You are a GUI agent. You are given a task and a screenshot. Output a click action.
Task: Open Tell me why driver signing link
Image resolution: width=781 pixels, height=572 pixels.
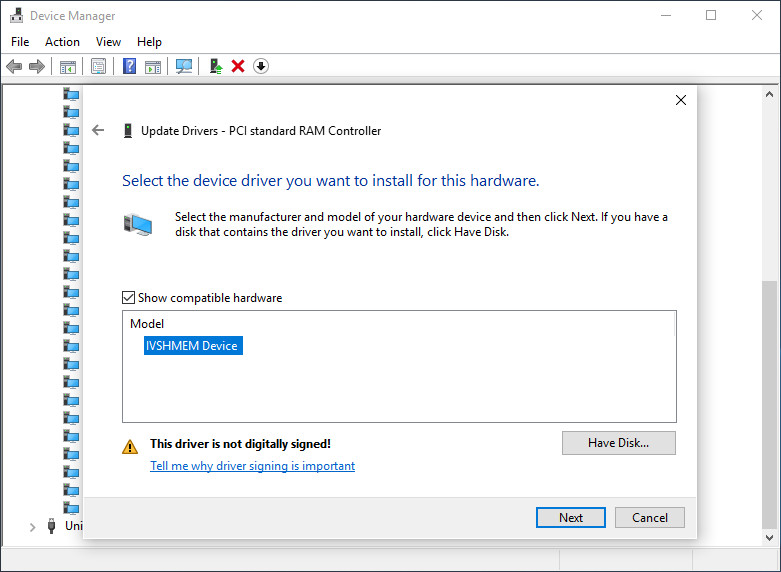pyautogui.click(x=253, y=466)
